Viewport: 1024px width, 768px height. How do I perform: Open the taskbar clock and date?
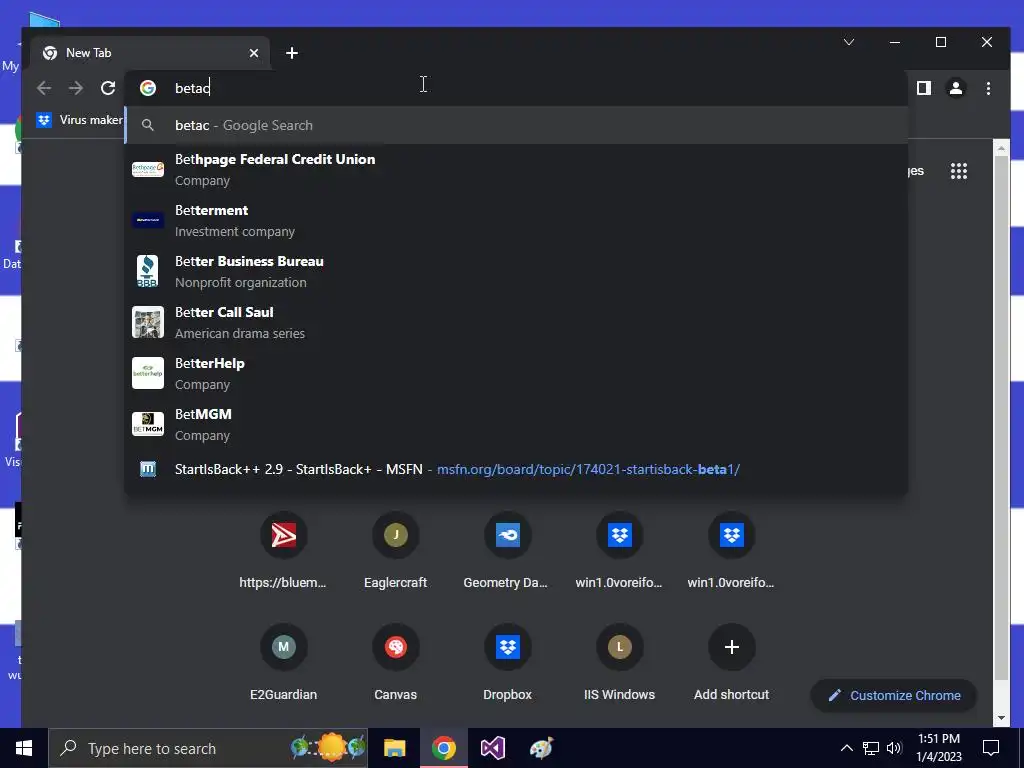(x=939, y=748)
